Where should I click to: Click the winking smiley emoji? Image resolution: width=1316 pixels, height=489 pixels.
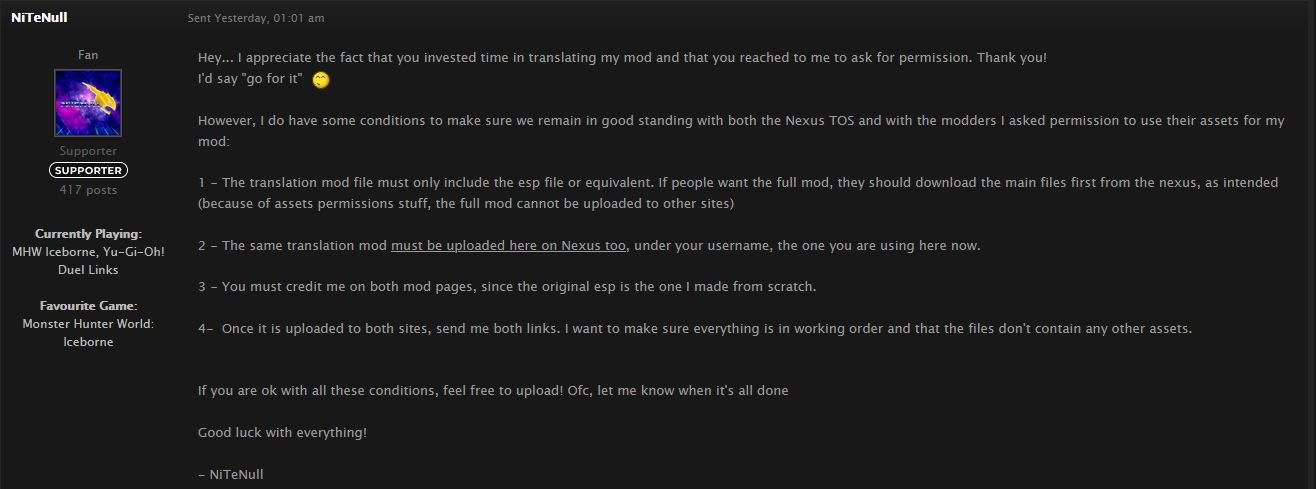[320, 79]
